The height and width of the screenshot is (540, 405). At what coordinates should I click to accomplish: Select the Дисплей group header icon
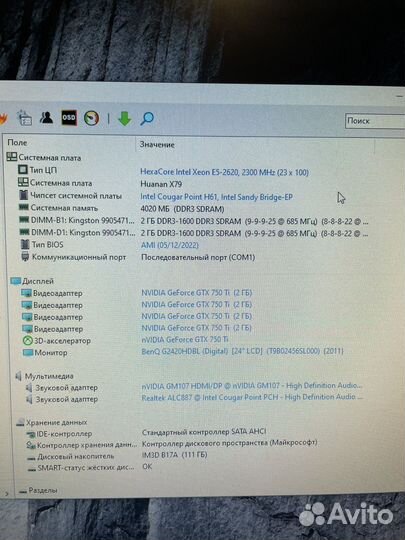click(x=15, y=281)
